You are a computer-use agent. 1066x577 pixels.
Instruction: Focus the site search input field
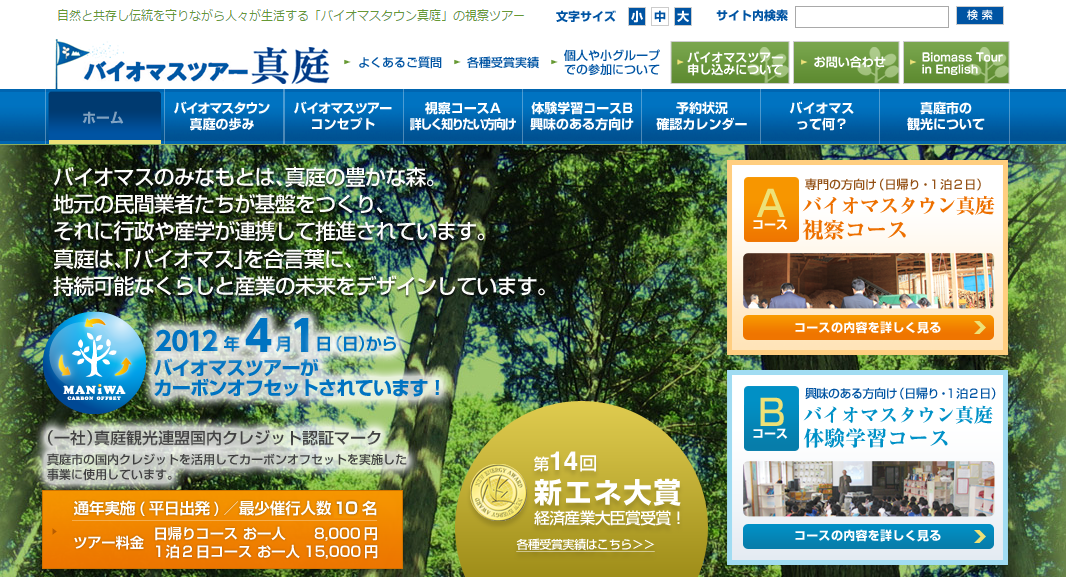pos(872,17)
